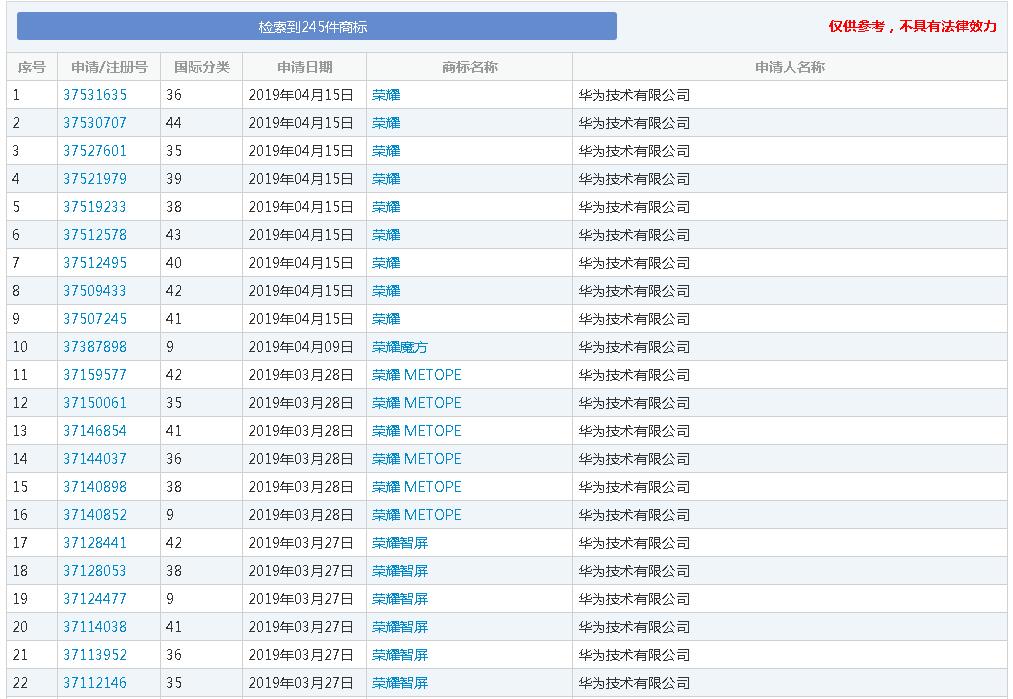Viewport: 1013px width, 699px height.
Task: Click the 检索到245件商标 results bar
Action: pyautogui.click(x=316, y=27)
